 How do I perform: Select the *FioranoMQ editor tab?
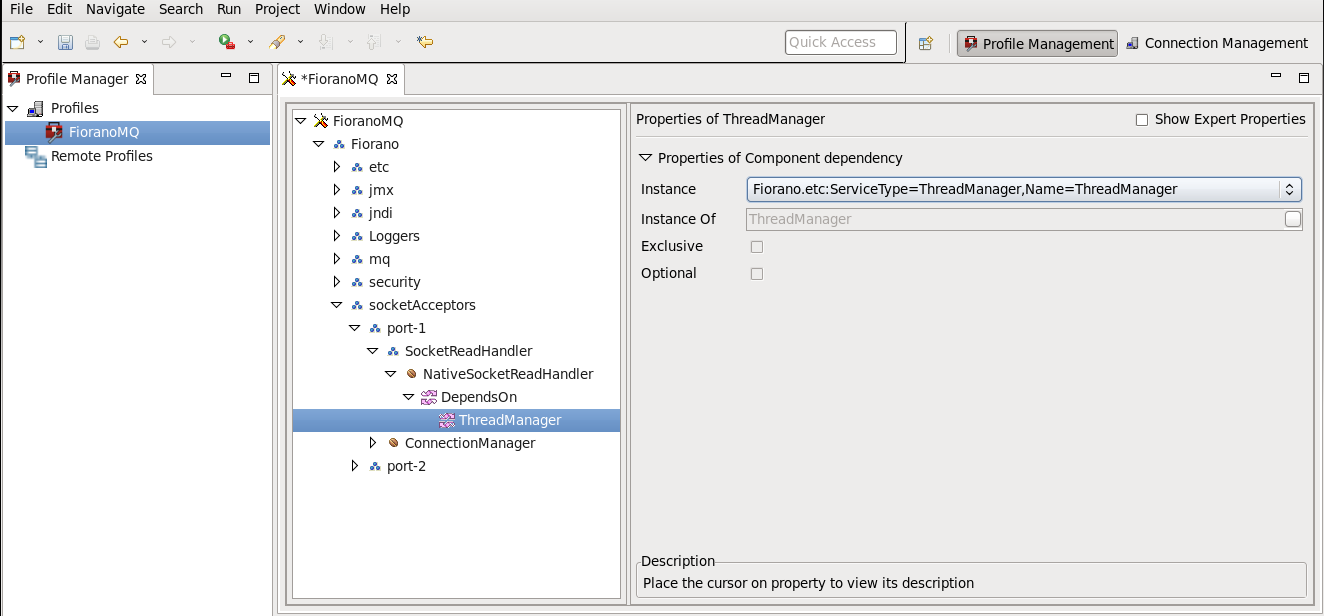click(x=340, y=79)
